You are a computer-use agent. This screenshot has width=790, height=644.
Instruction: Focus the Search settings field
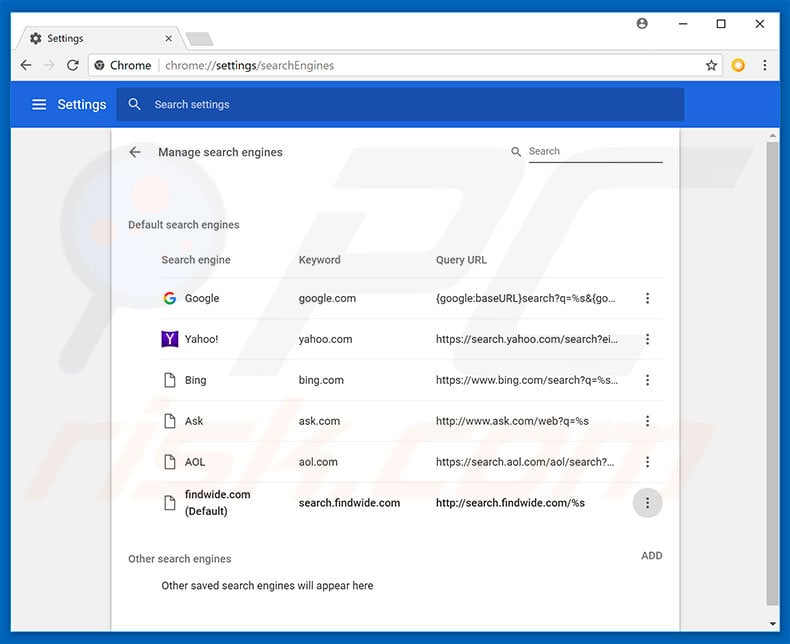coord(401,104)
